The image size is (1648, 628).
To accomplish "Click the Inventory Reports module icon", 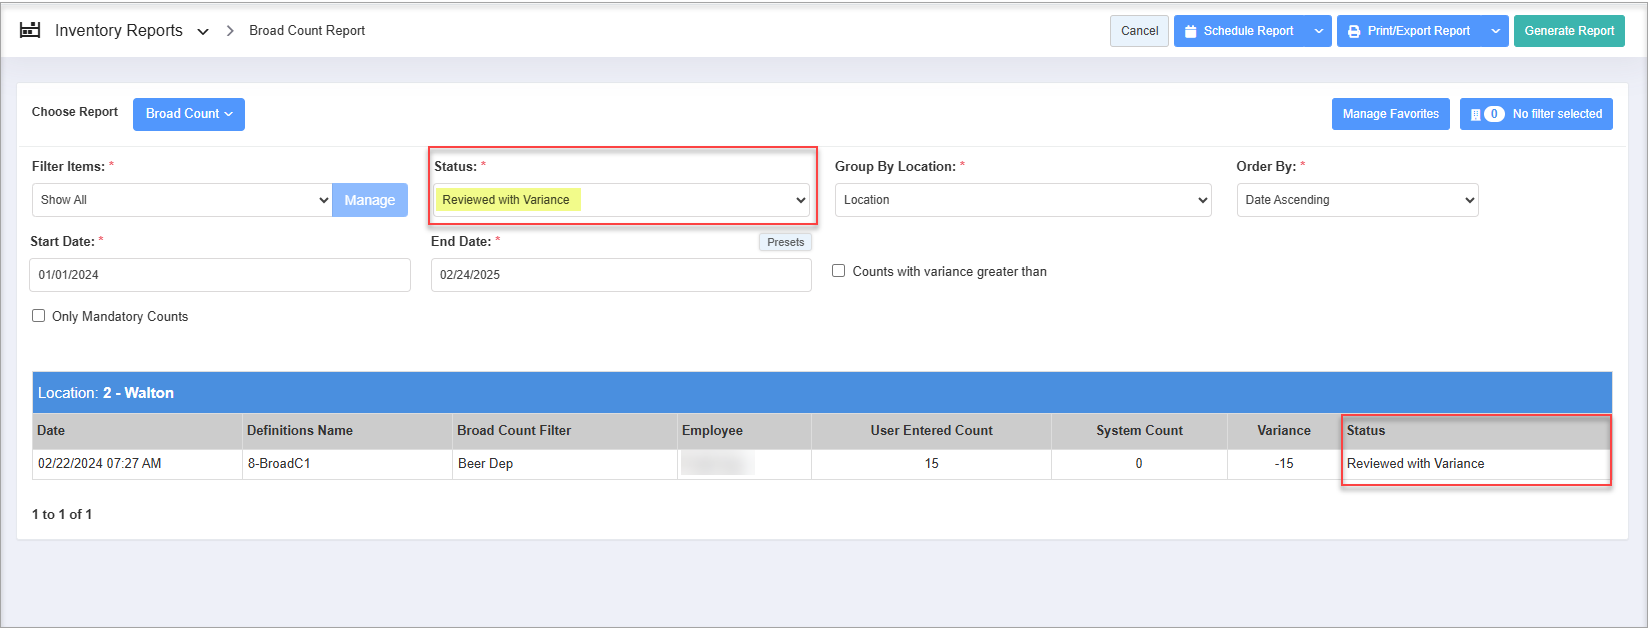I will (30, 30).
